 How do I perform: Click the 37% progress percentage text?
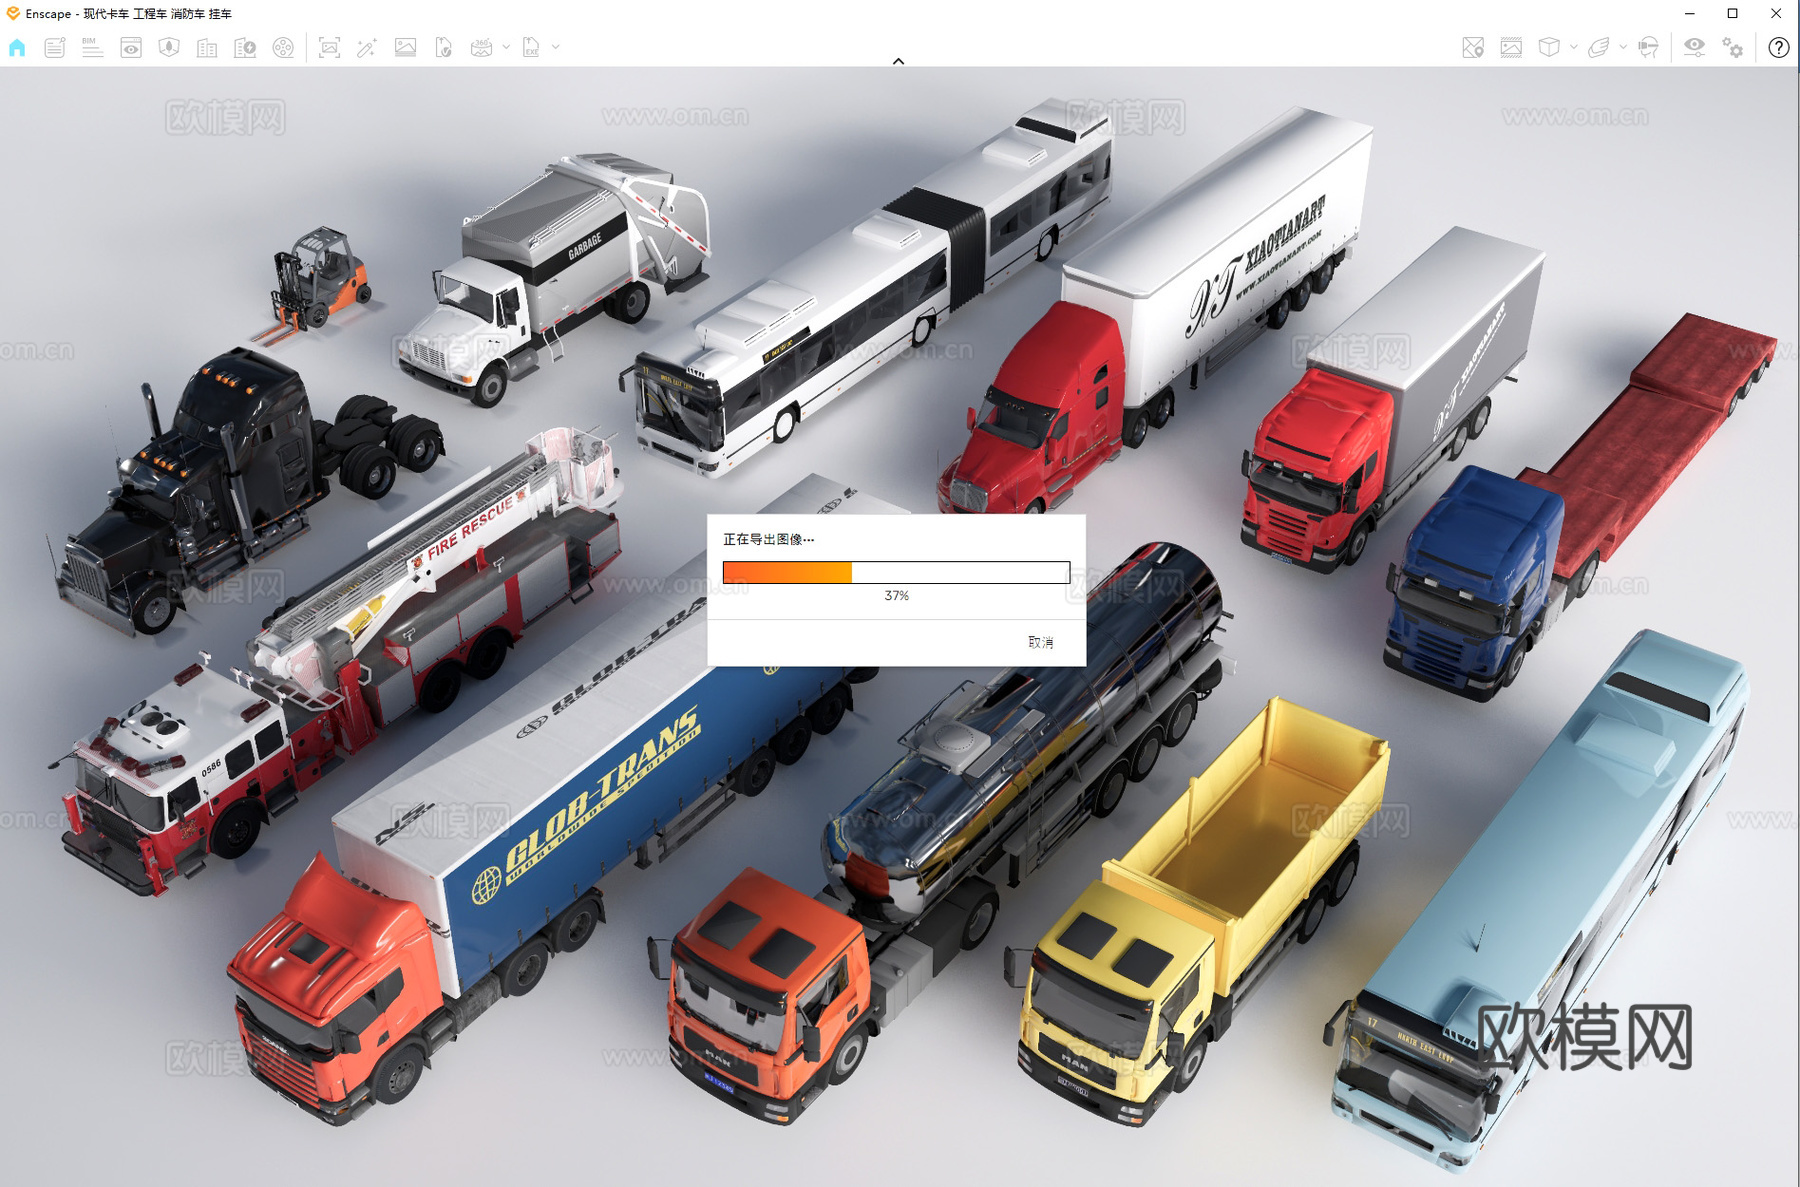pos(896,596)
